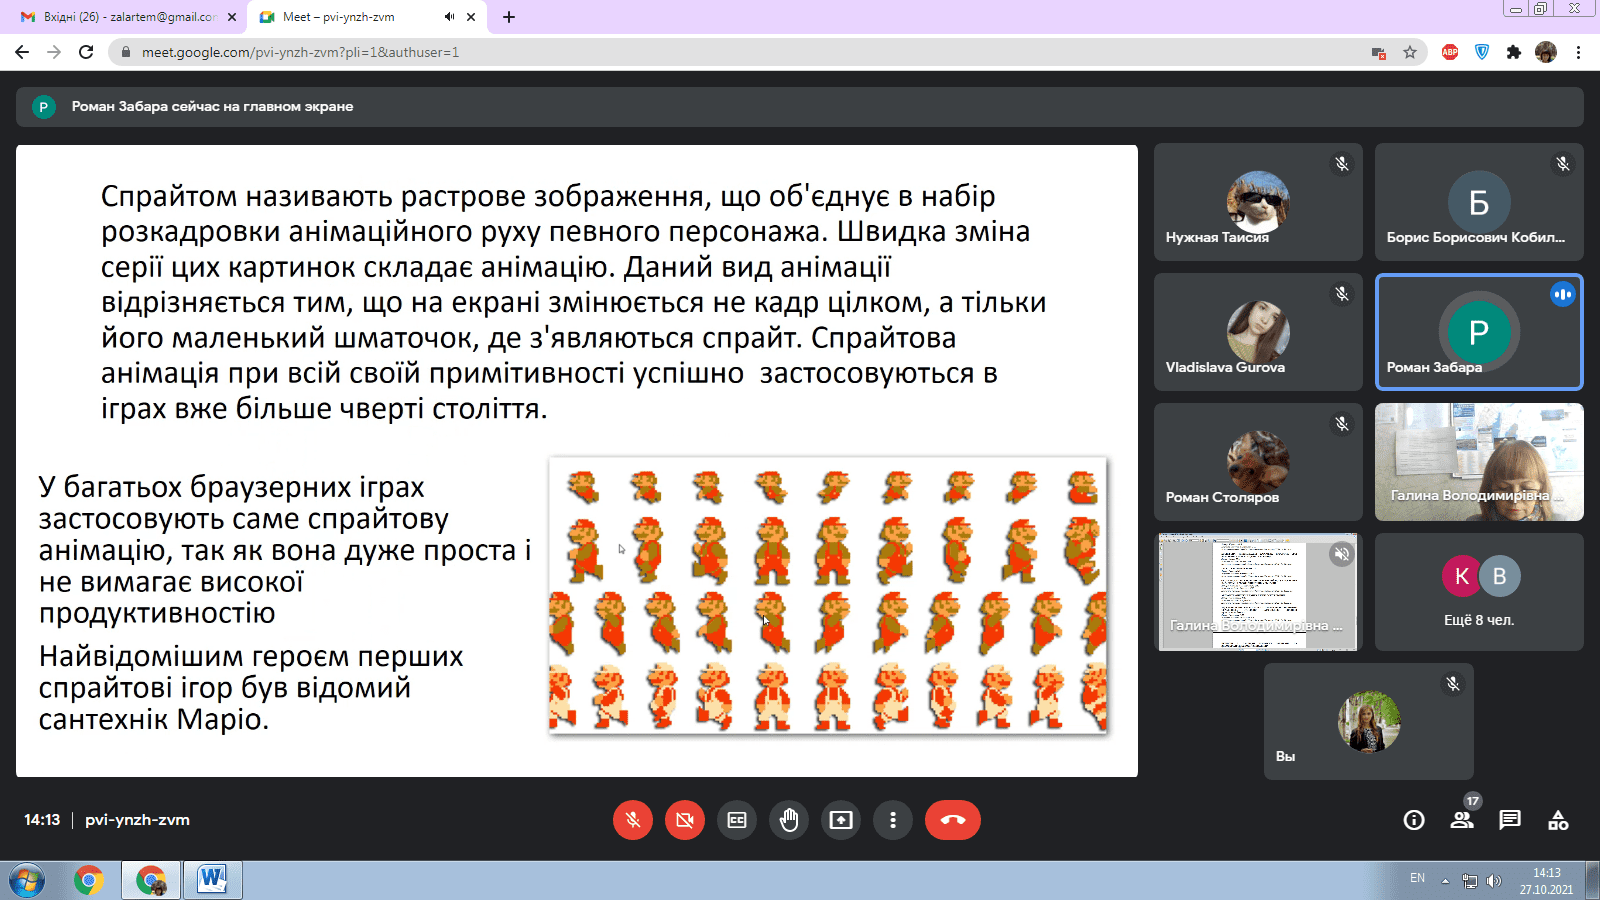Open the activities icon
1600x900 pixels.
[x=1558, y=820]
